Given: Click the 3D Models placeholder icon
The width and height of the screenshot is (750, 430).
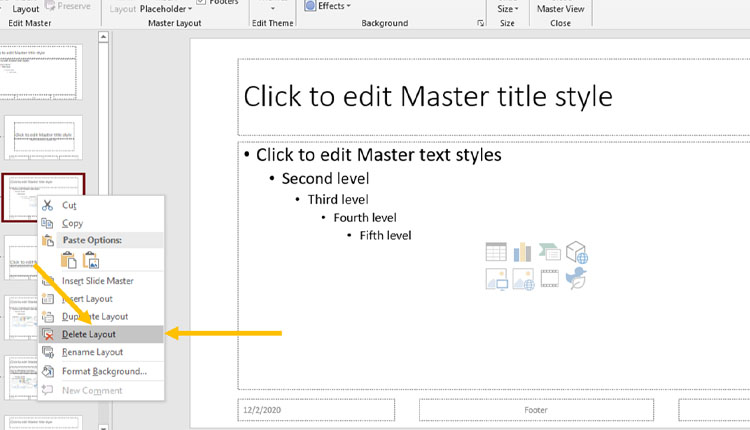Looking at the screenshot, I should coord(576,253).
